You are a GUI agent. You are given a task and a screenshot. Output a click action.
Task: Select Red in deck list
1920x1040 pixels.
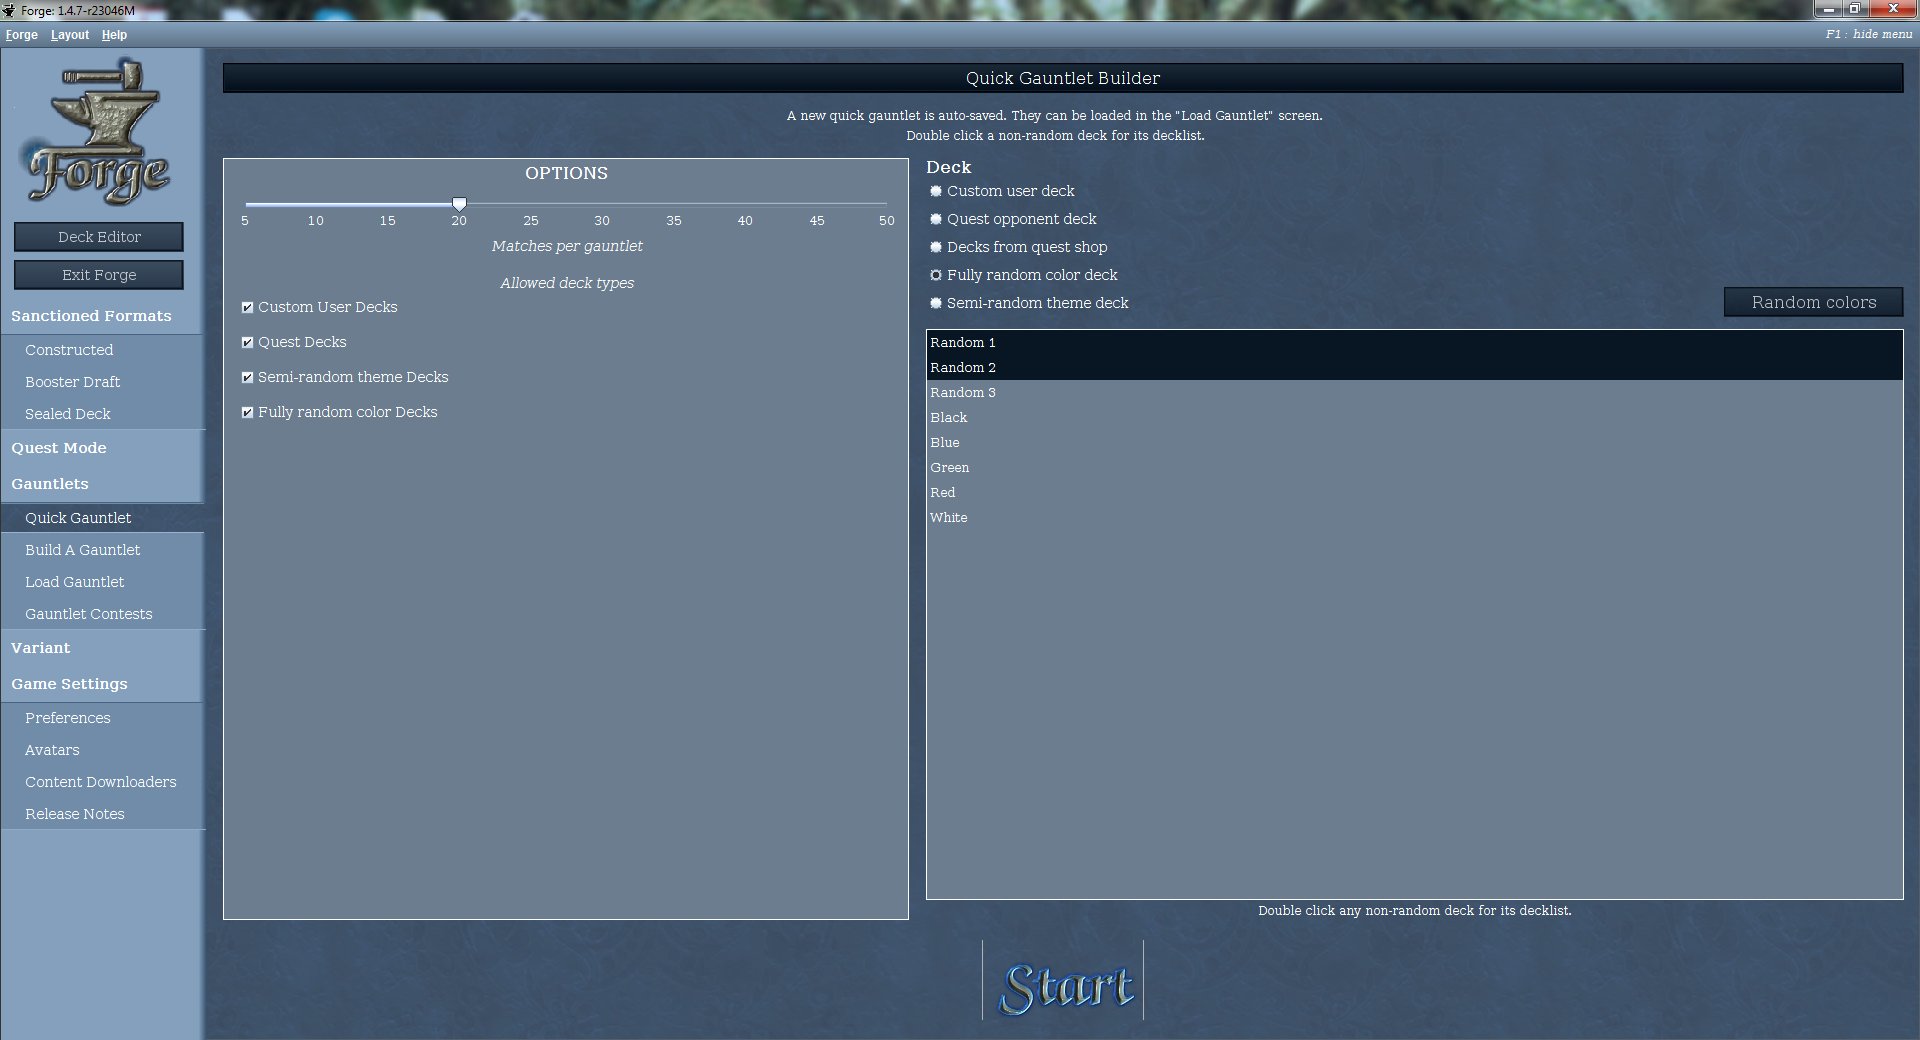pos(1414,493)
